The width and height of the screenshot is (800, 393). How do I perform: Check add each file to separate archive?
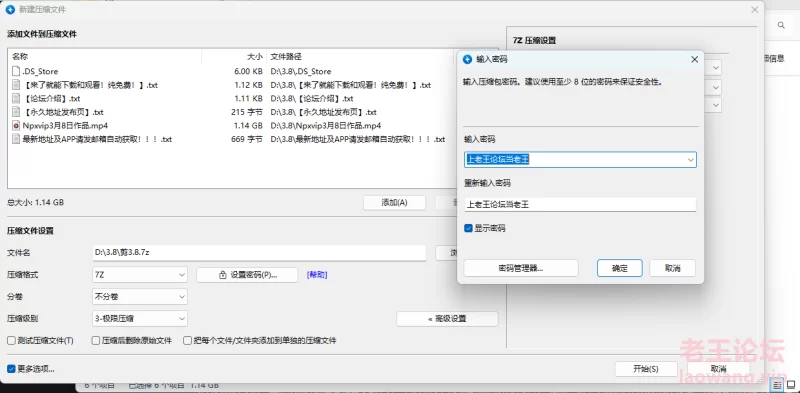[x=188, y=340]
